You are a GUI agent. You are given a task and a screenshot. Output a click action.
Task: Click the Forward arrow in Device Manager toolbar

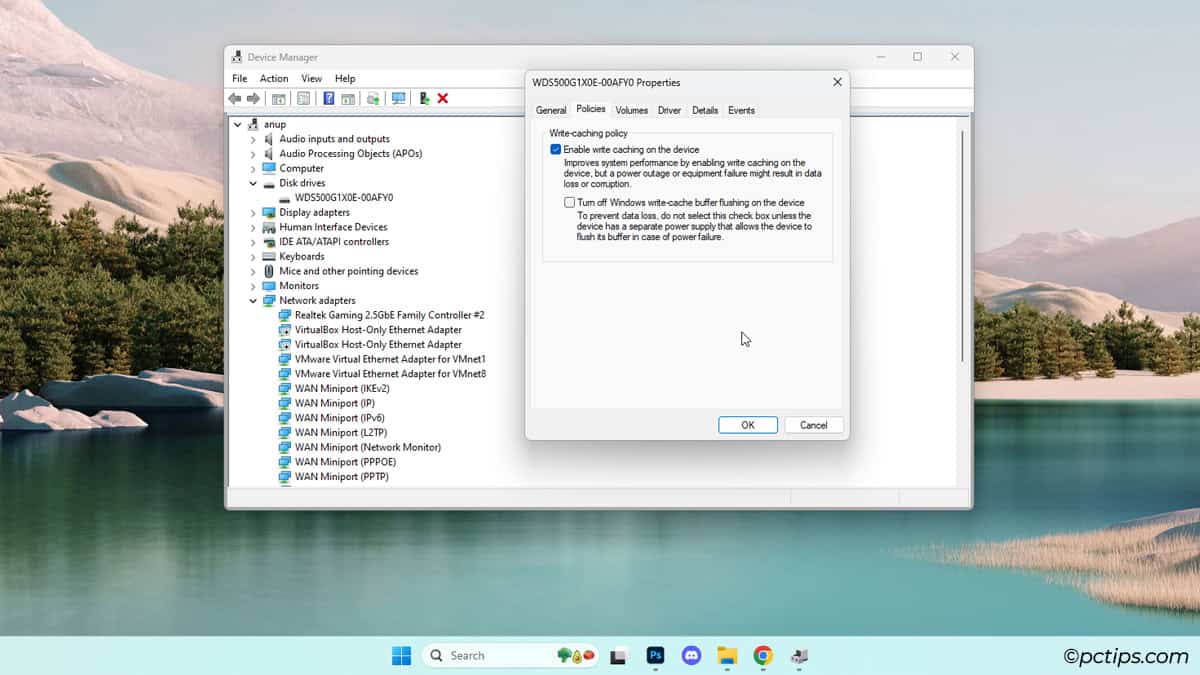[x=253, y=98]
